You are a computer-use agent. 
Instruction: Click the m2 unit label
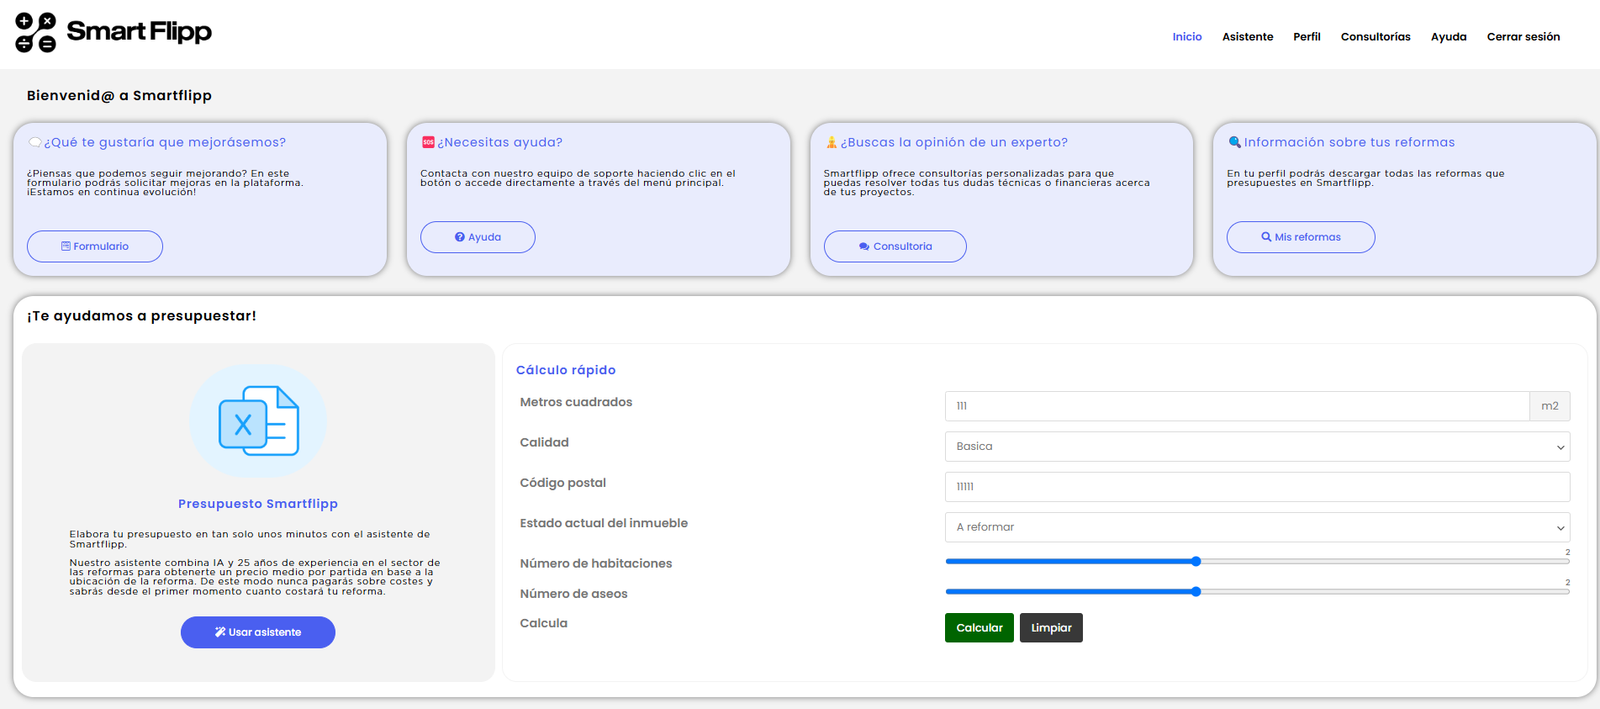pos(1550,406)
